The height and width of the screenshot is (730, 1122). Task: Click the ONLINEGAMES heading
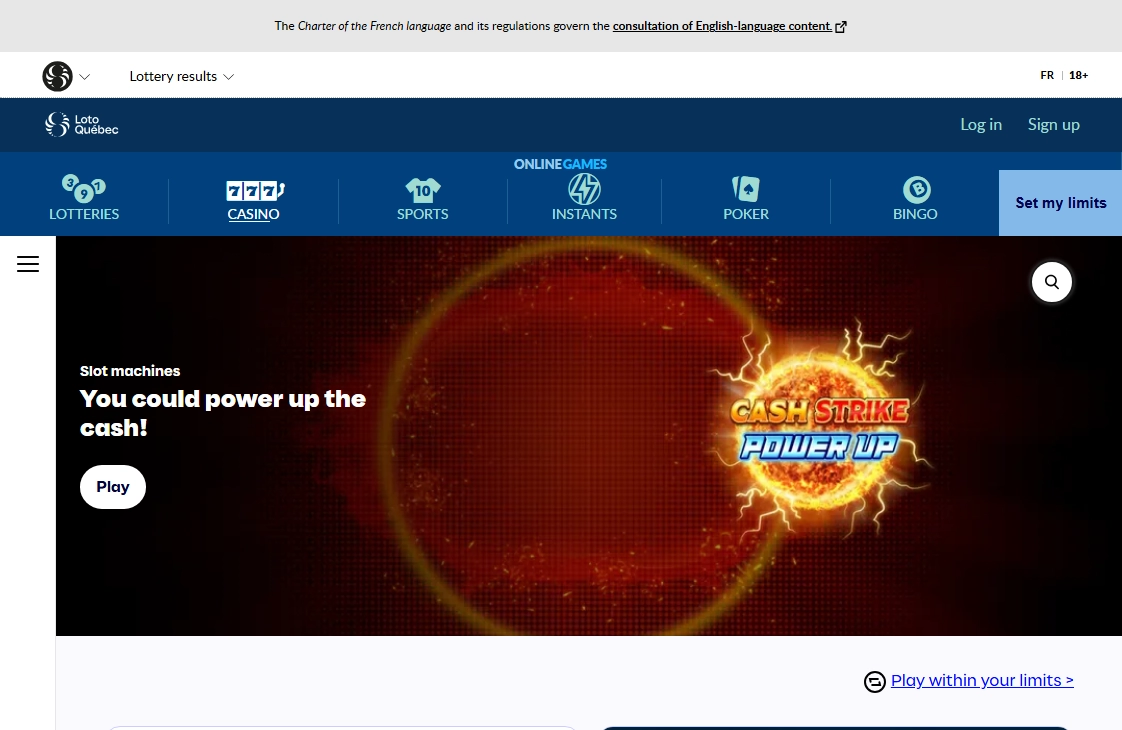(x=560, y=164)
